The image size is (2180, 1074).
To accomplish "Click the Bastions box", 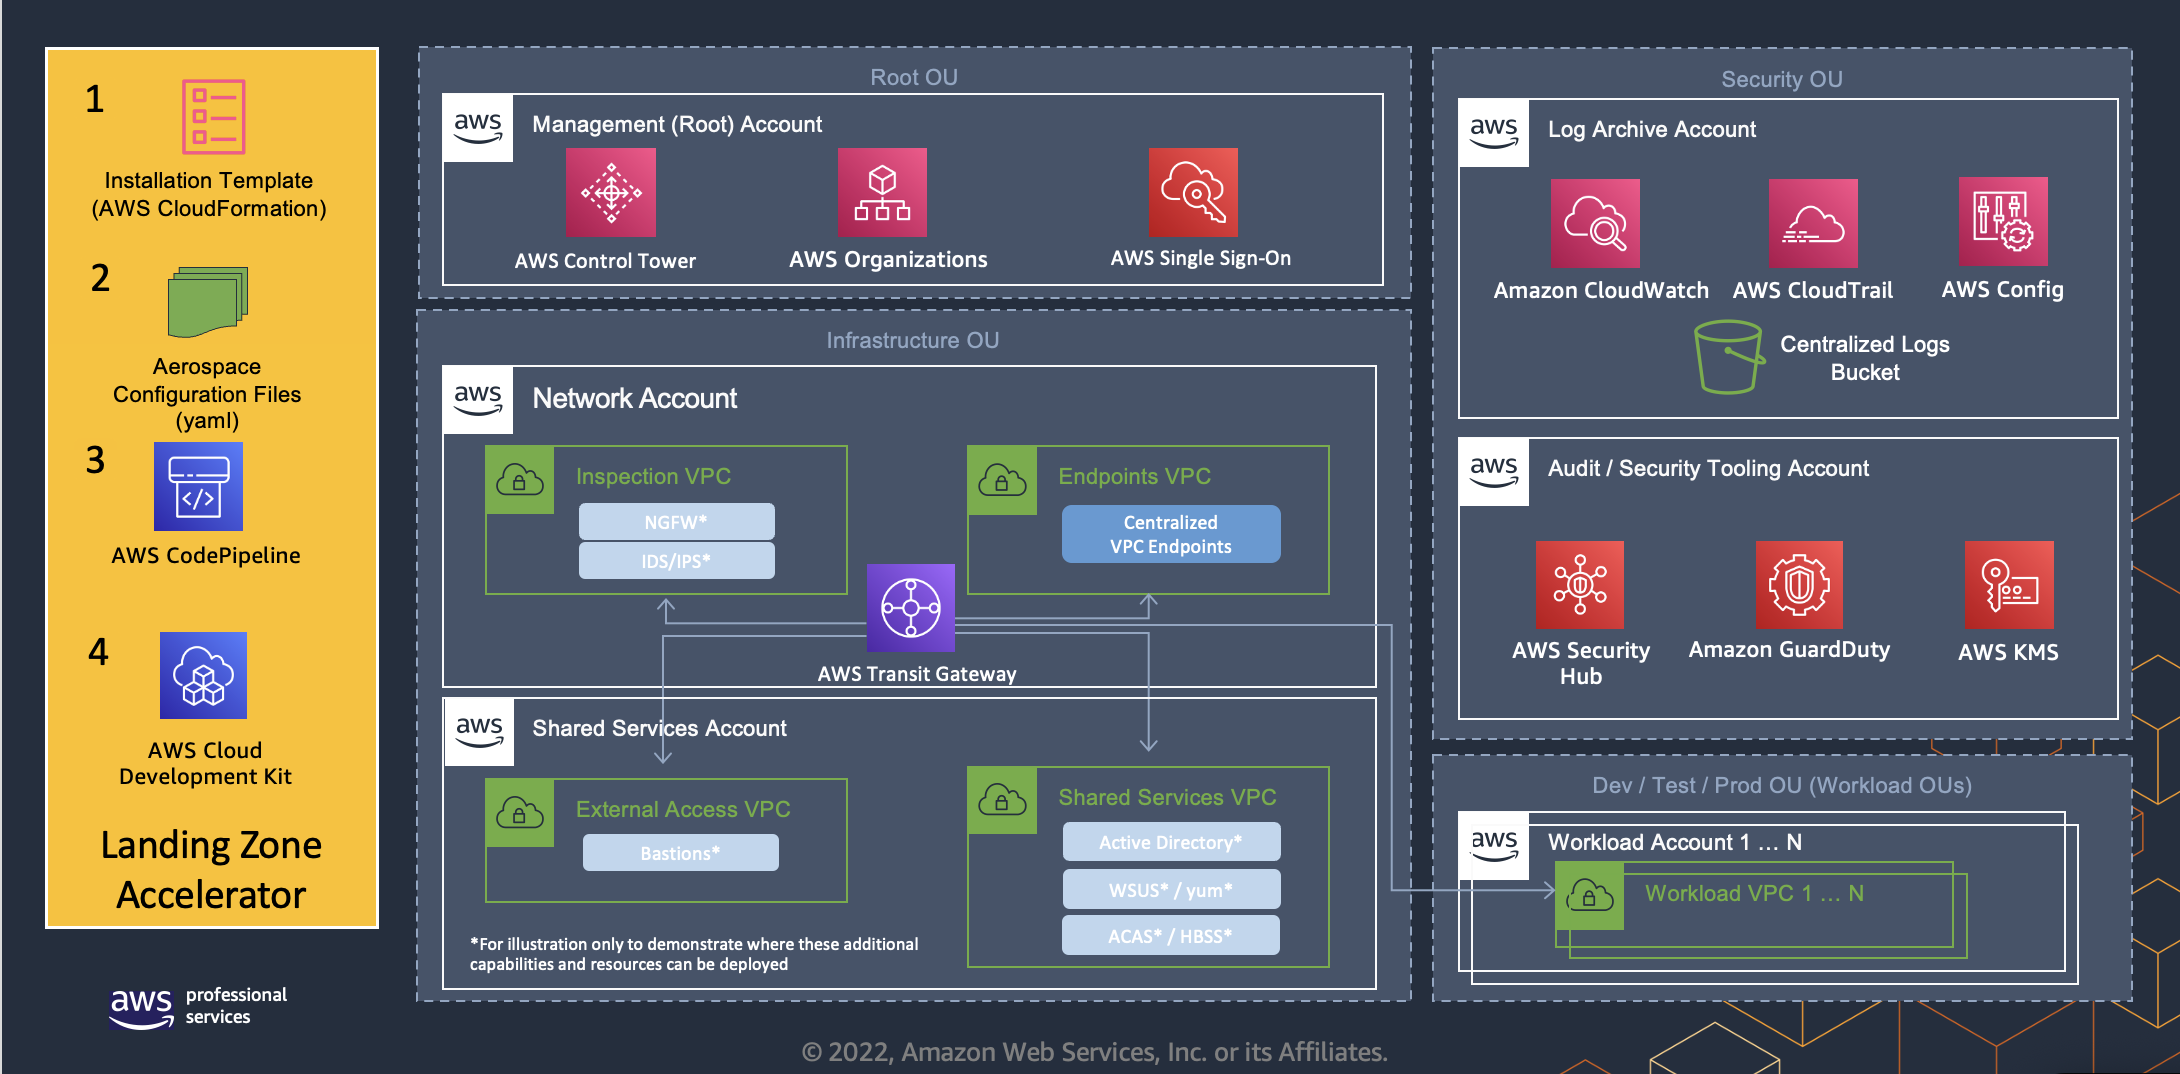I will (x=680, y=853).
